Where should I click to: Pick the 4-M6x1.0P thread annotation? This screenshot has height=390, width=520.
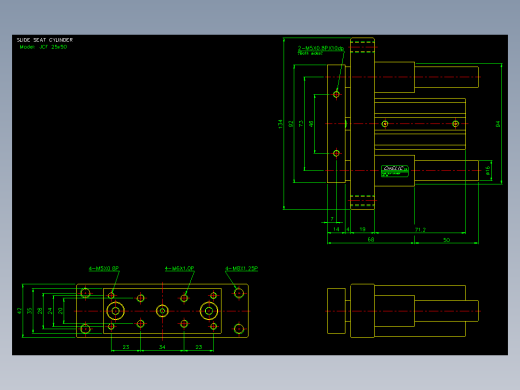179,268
